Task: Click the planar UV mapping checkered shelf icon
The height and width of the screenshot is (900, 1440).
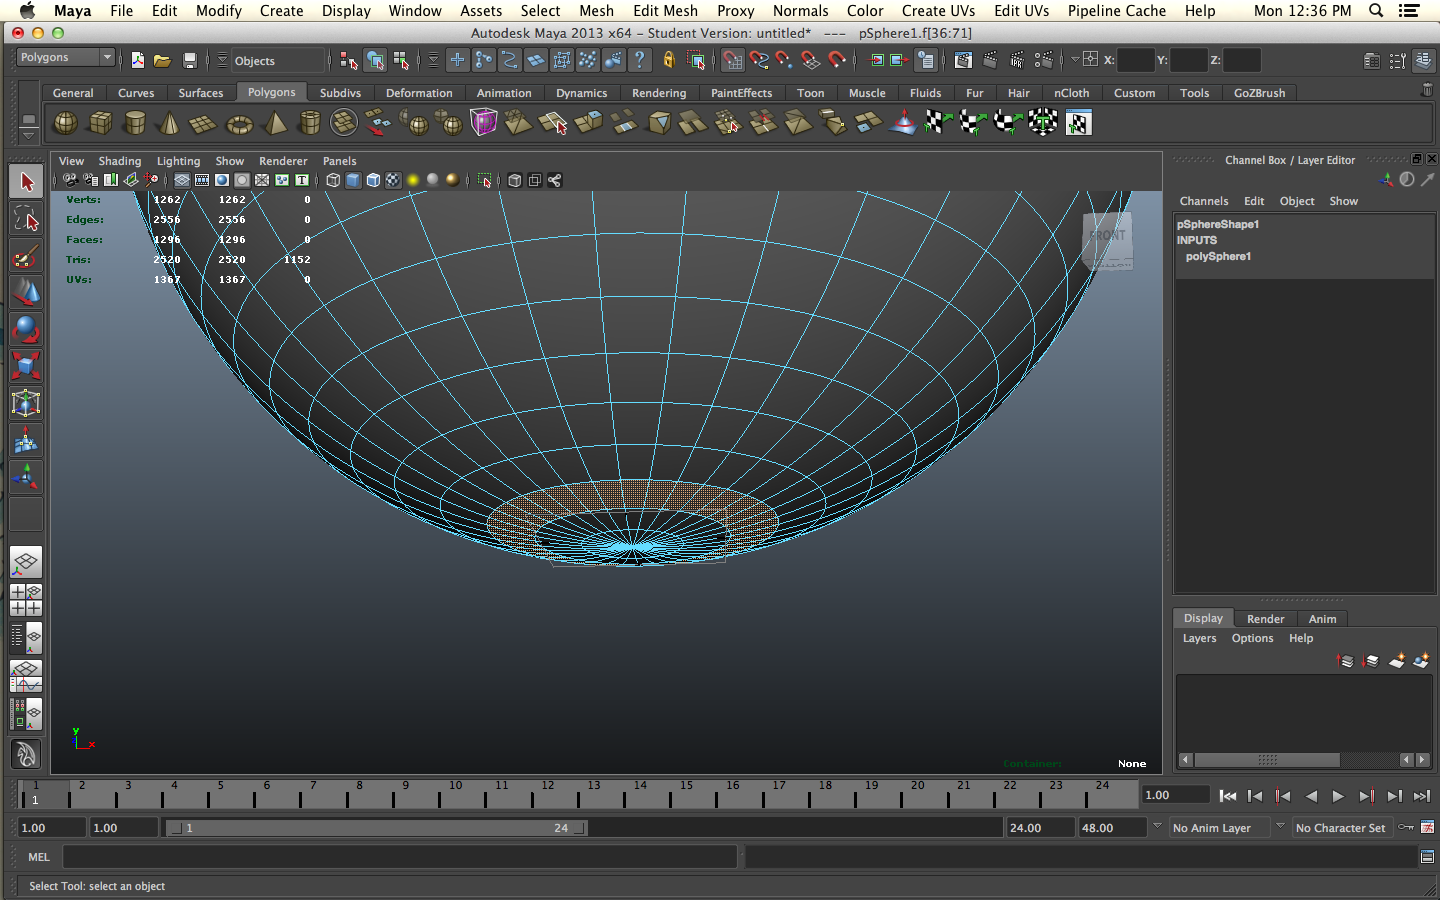Action: (937, 123)
